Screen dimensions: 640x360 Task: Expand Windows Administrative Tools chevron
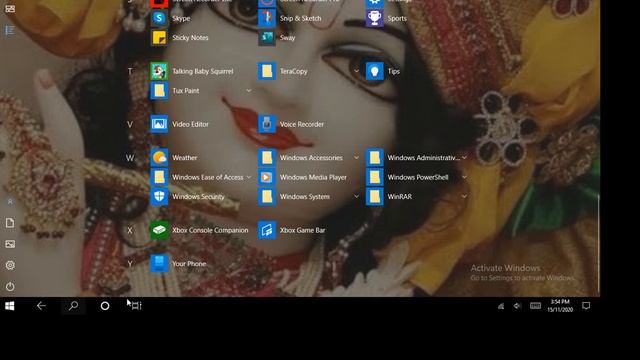pyautogui.click(x=464, y=158)
